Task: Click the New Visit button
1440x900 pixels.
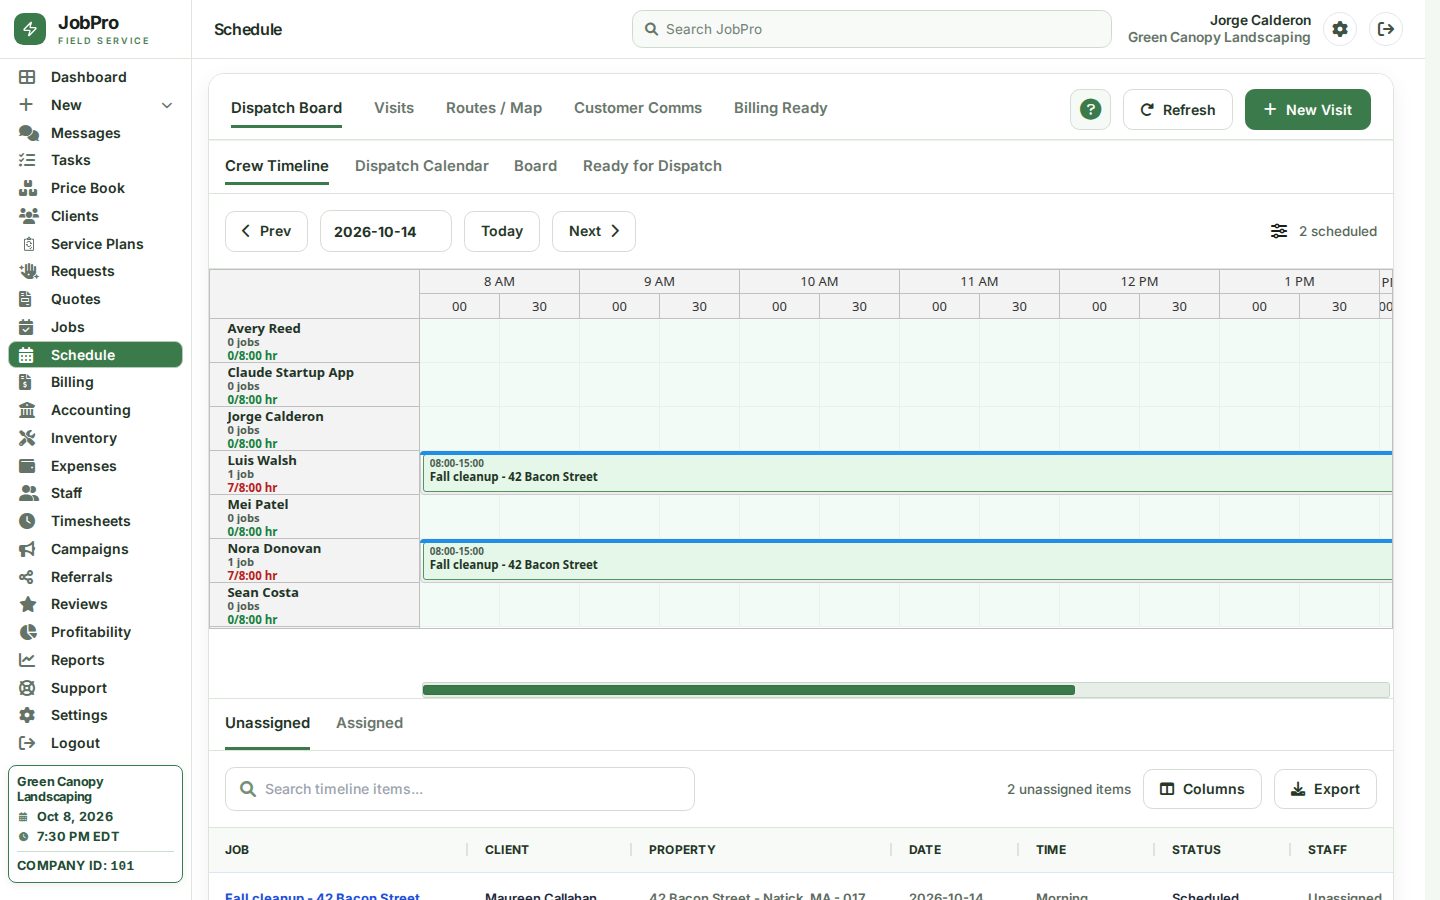Action: [1307, 110]
